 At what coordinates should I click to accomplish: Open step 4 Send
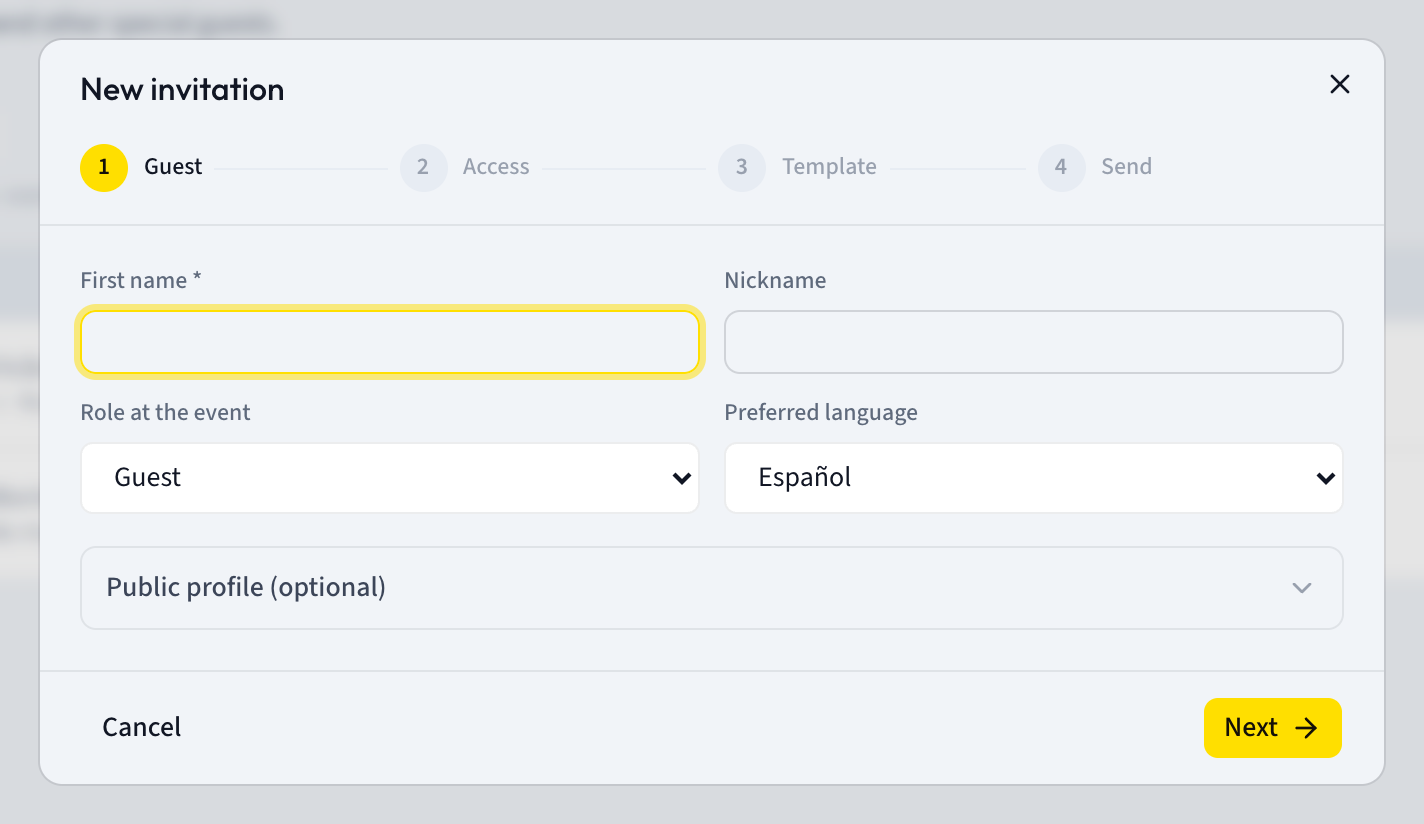click(x=1095, y=167)
